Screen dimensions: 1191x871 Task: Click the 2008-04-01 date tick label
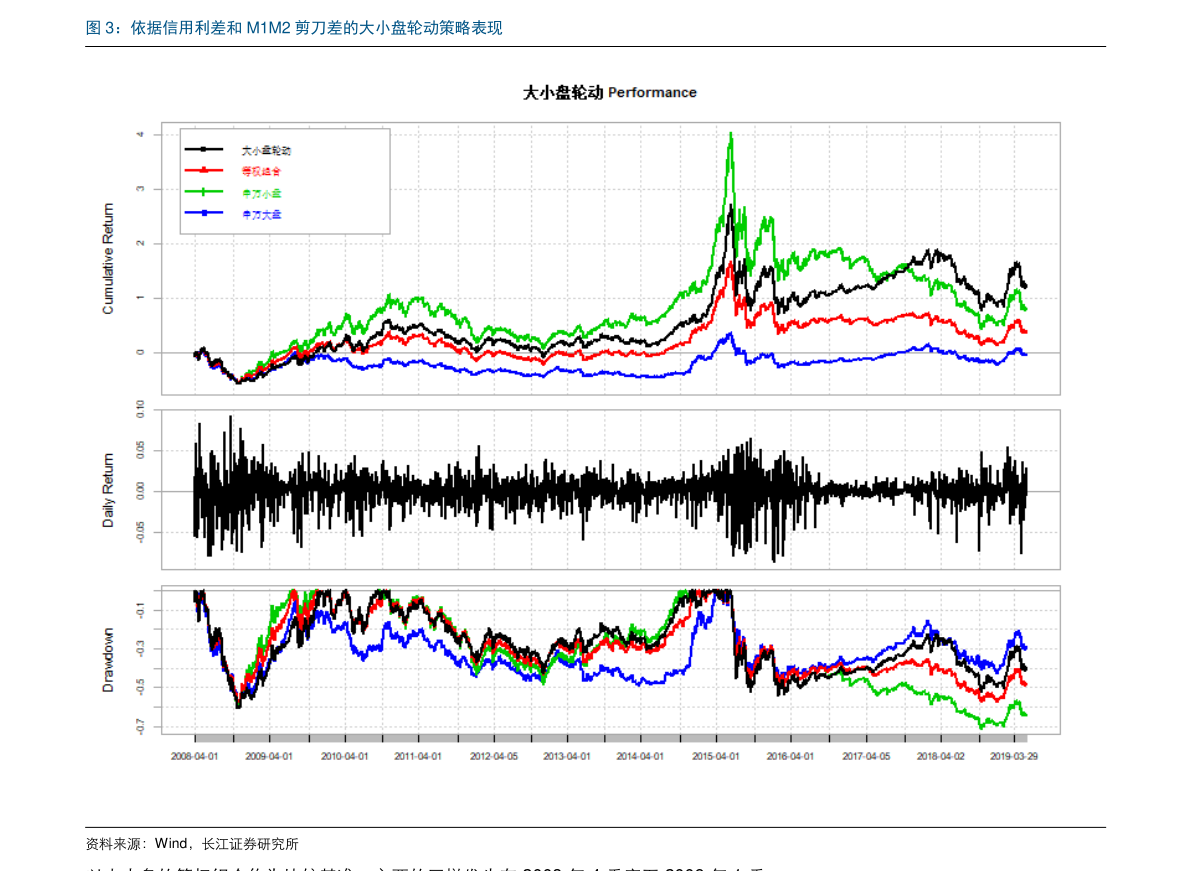(195, 757)
